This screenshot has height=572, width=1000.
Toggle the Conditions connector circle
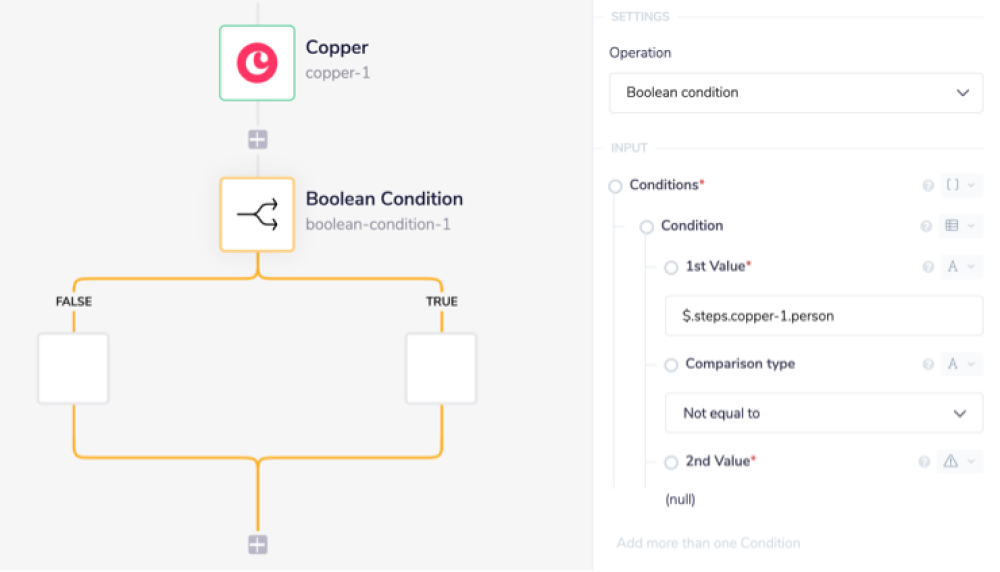tap(616, 186)
